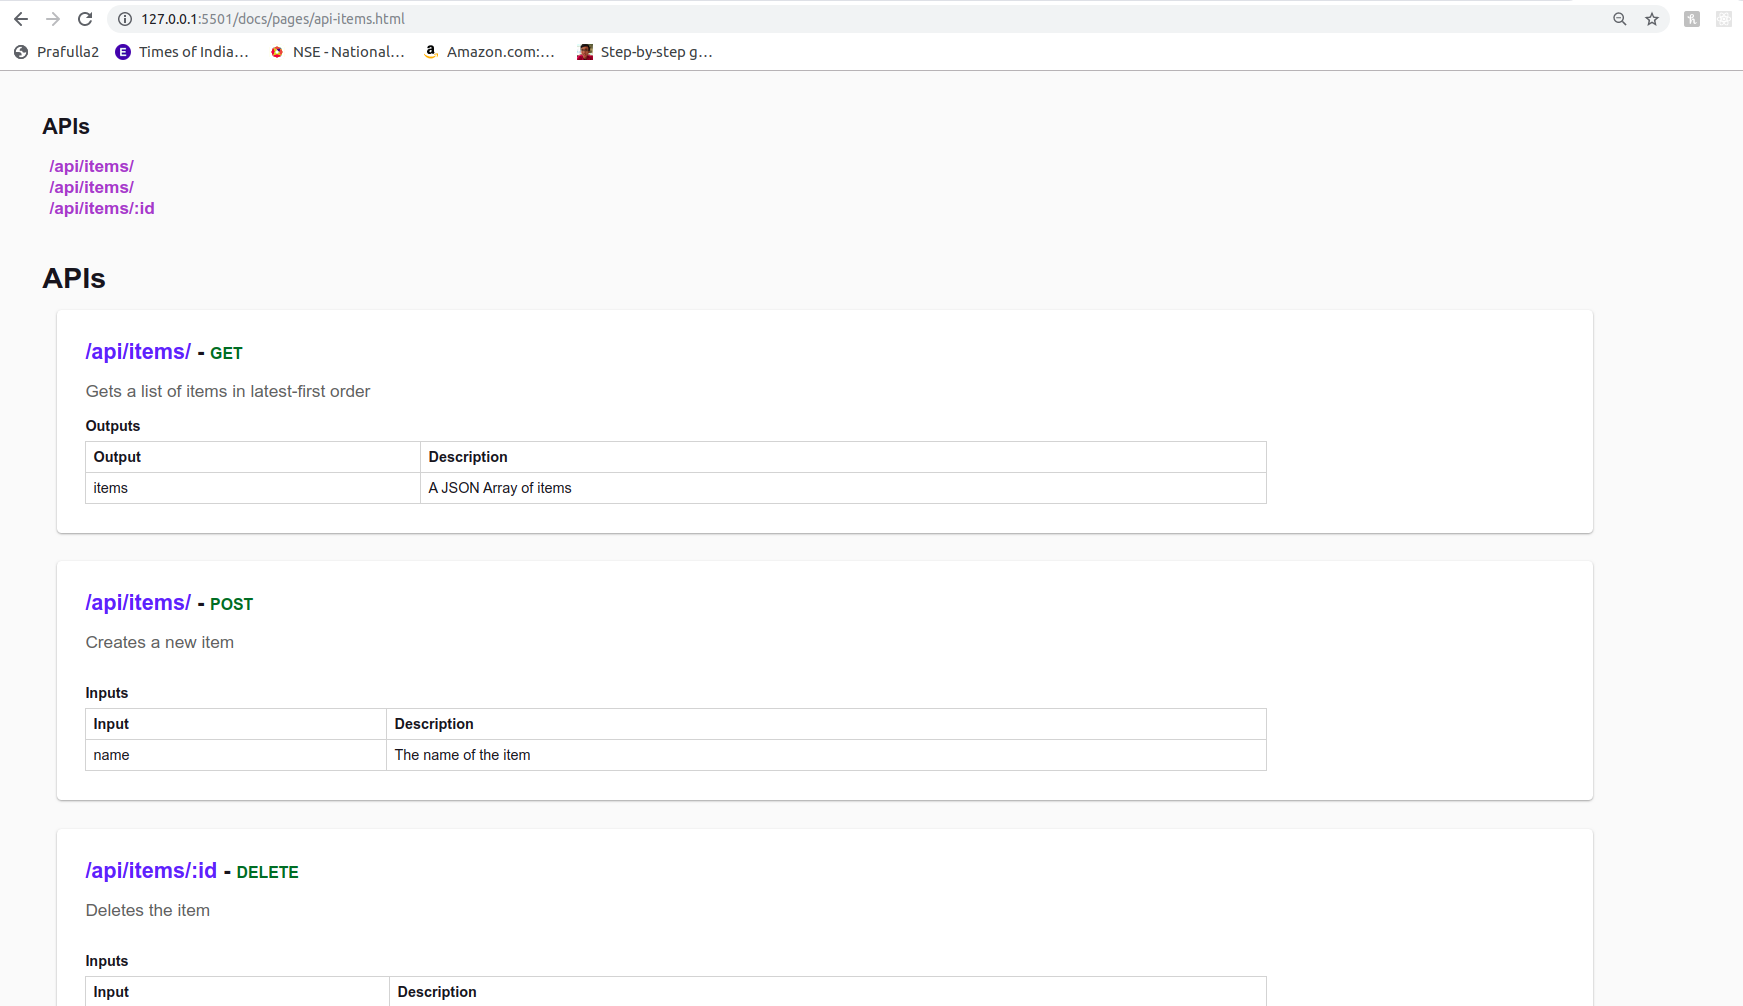Click the 'Deletes the item' text
The image size is (1743, 1006).
148,910
